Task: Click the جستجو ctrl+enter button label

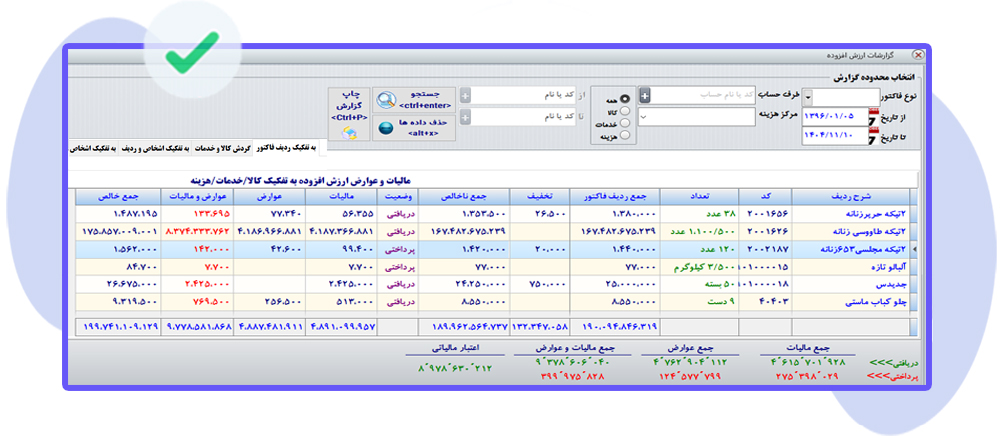Action: pos(425,101)
